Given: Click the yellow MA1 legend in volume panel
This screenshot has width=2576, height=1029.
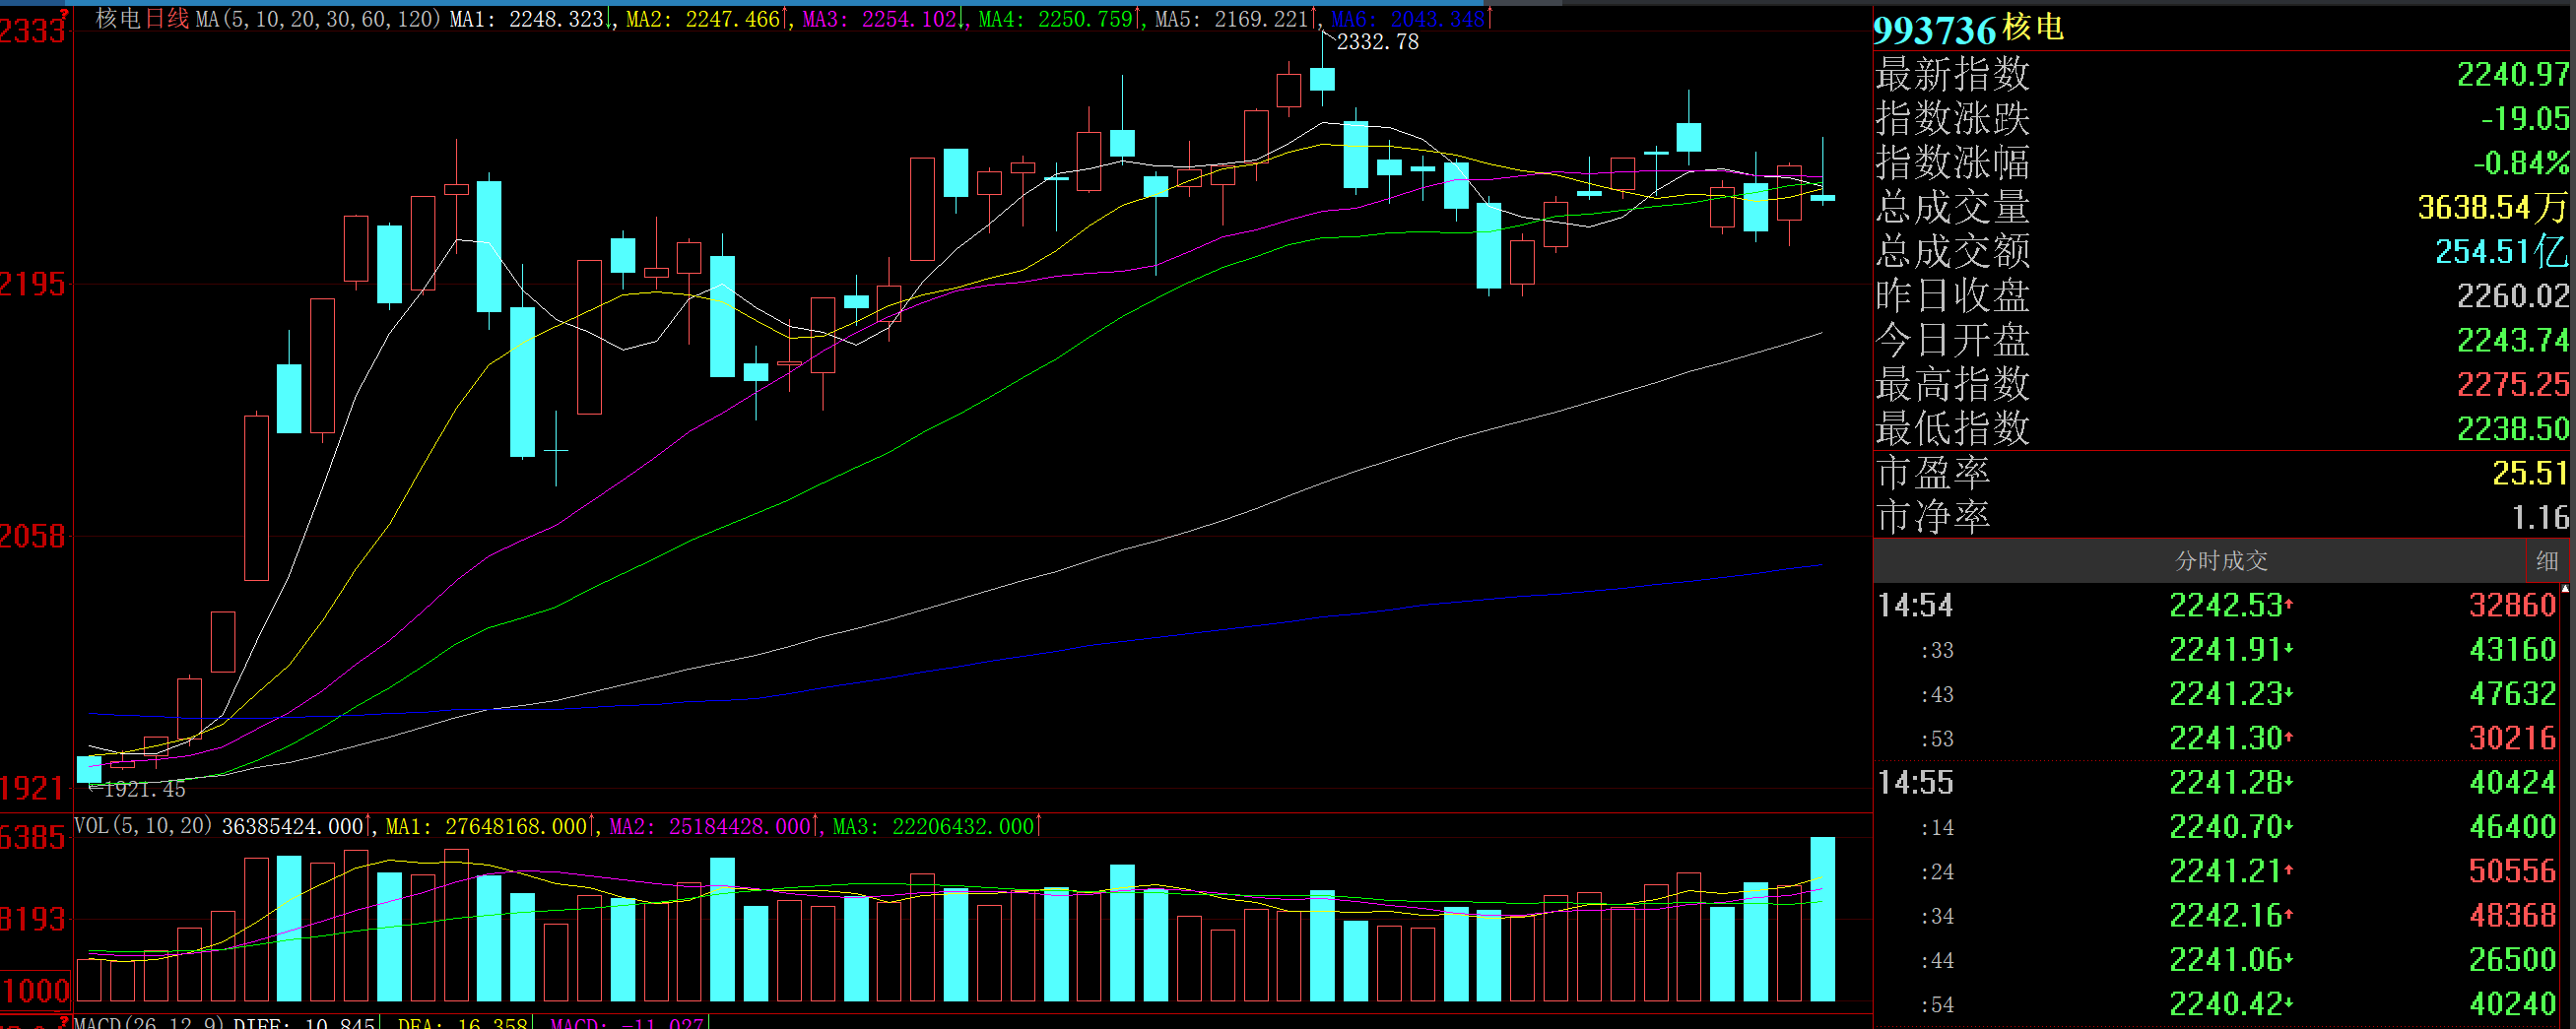Looking at the screenshot, I should point(489,826).
